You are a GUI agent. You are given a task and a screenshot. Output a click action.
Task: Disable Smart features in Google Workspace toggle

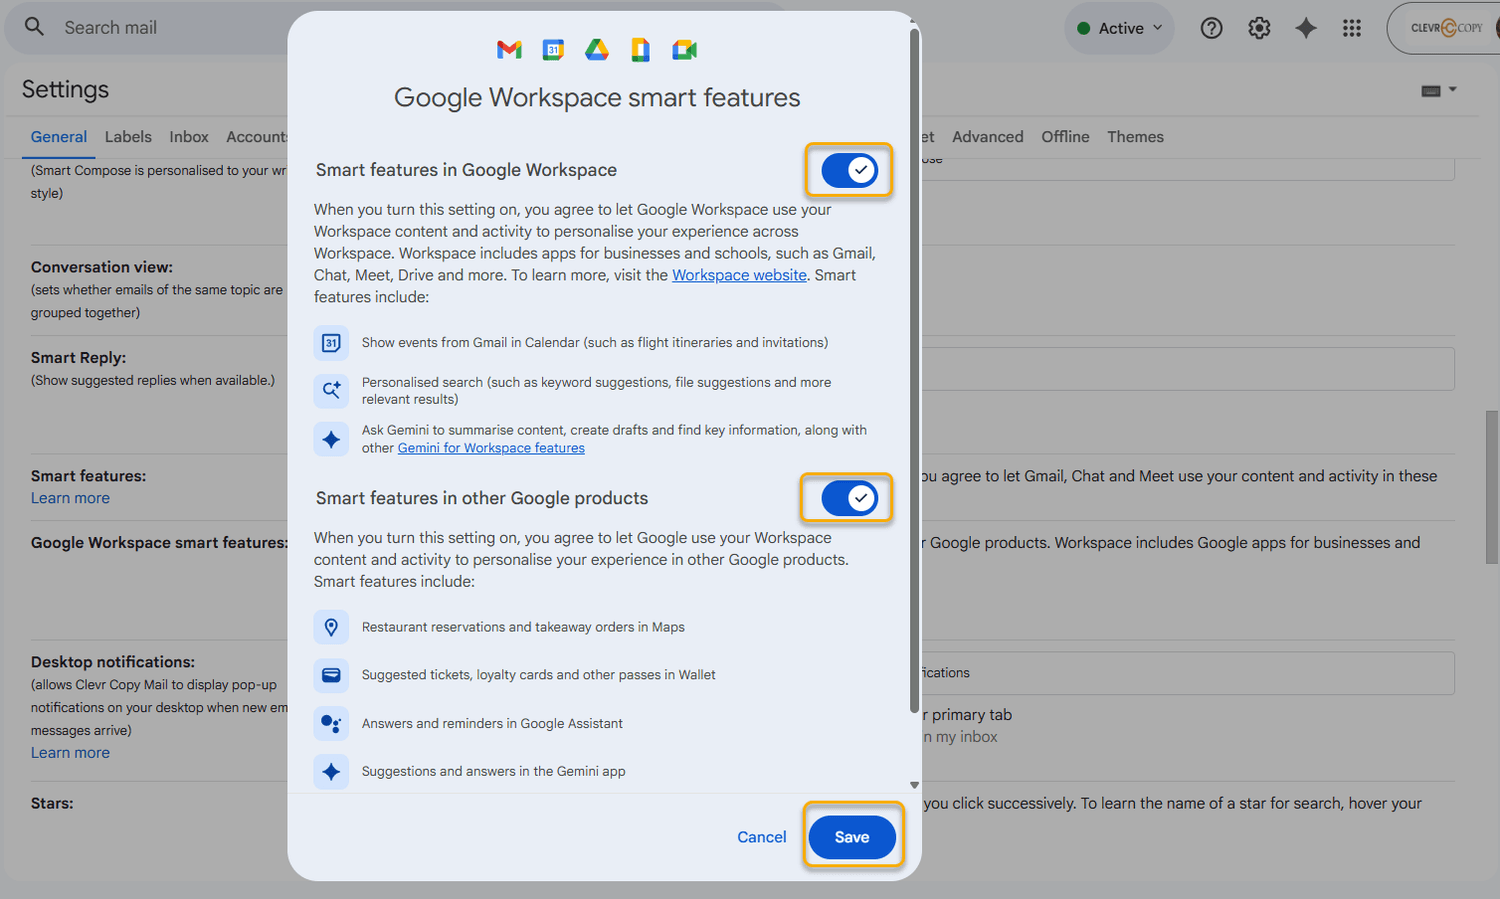tap(849, 170)
